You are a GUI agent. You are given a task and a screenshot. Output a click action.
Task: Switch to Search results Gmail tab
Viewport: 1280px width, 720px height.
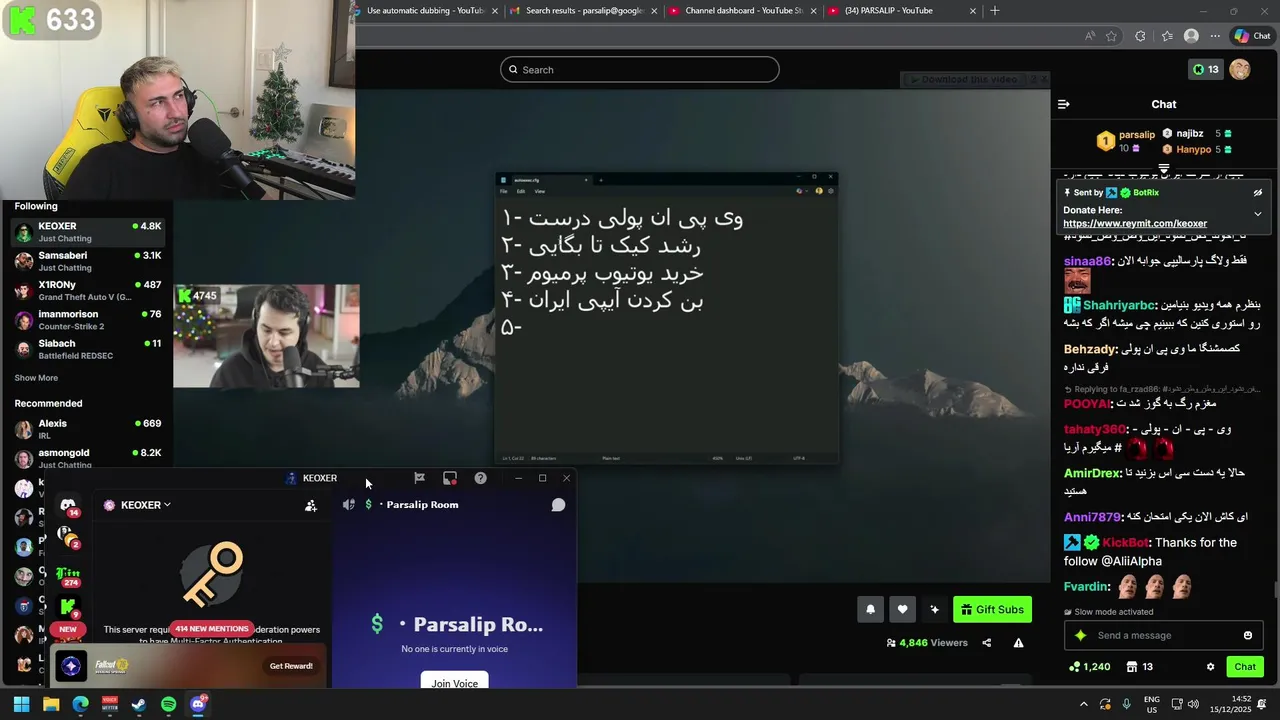tap(585, 11)
